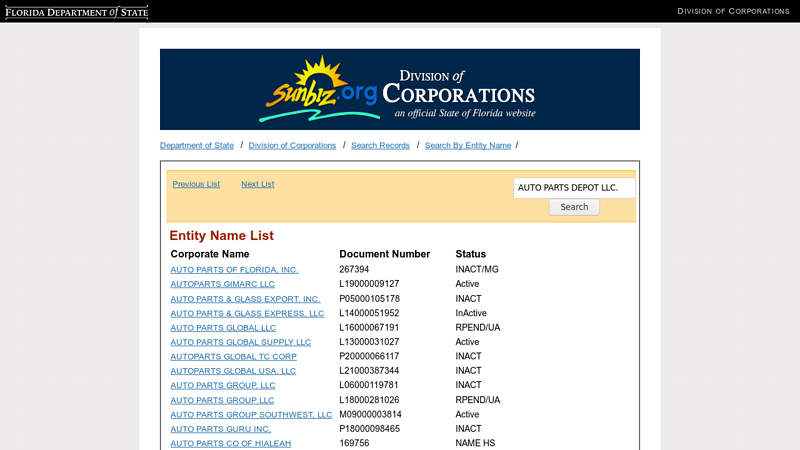Select document number P05000105178
The width and height of the screenshot is (800, 450).
(369, 298)
